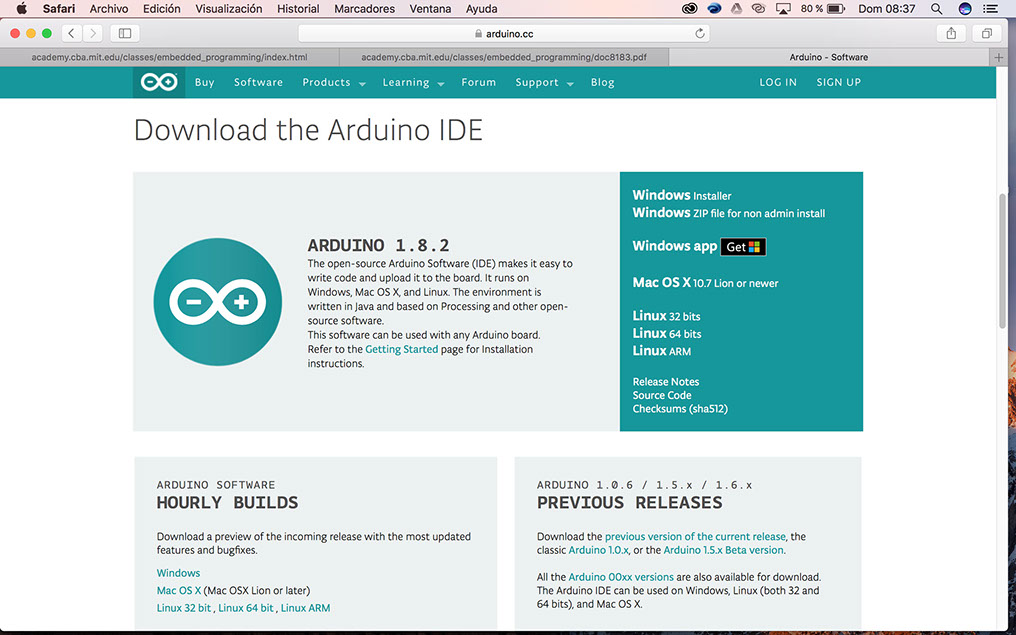
Task: Download Linux 64 bits
Action: [x=667, y=334]
